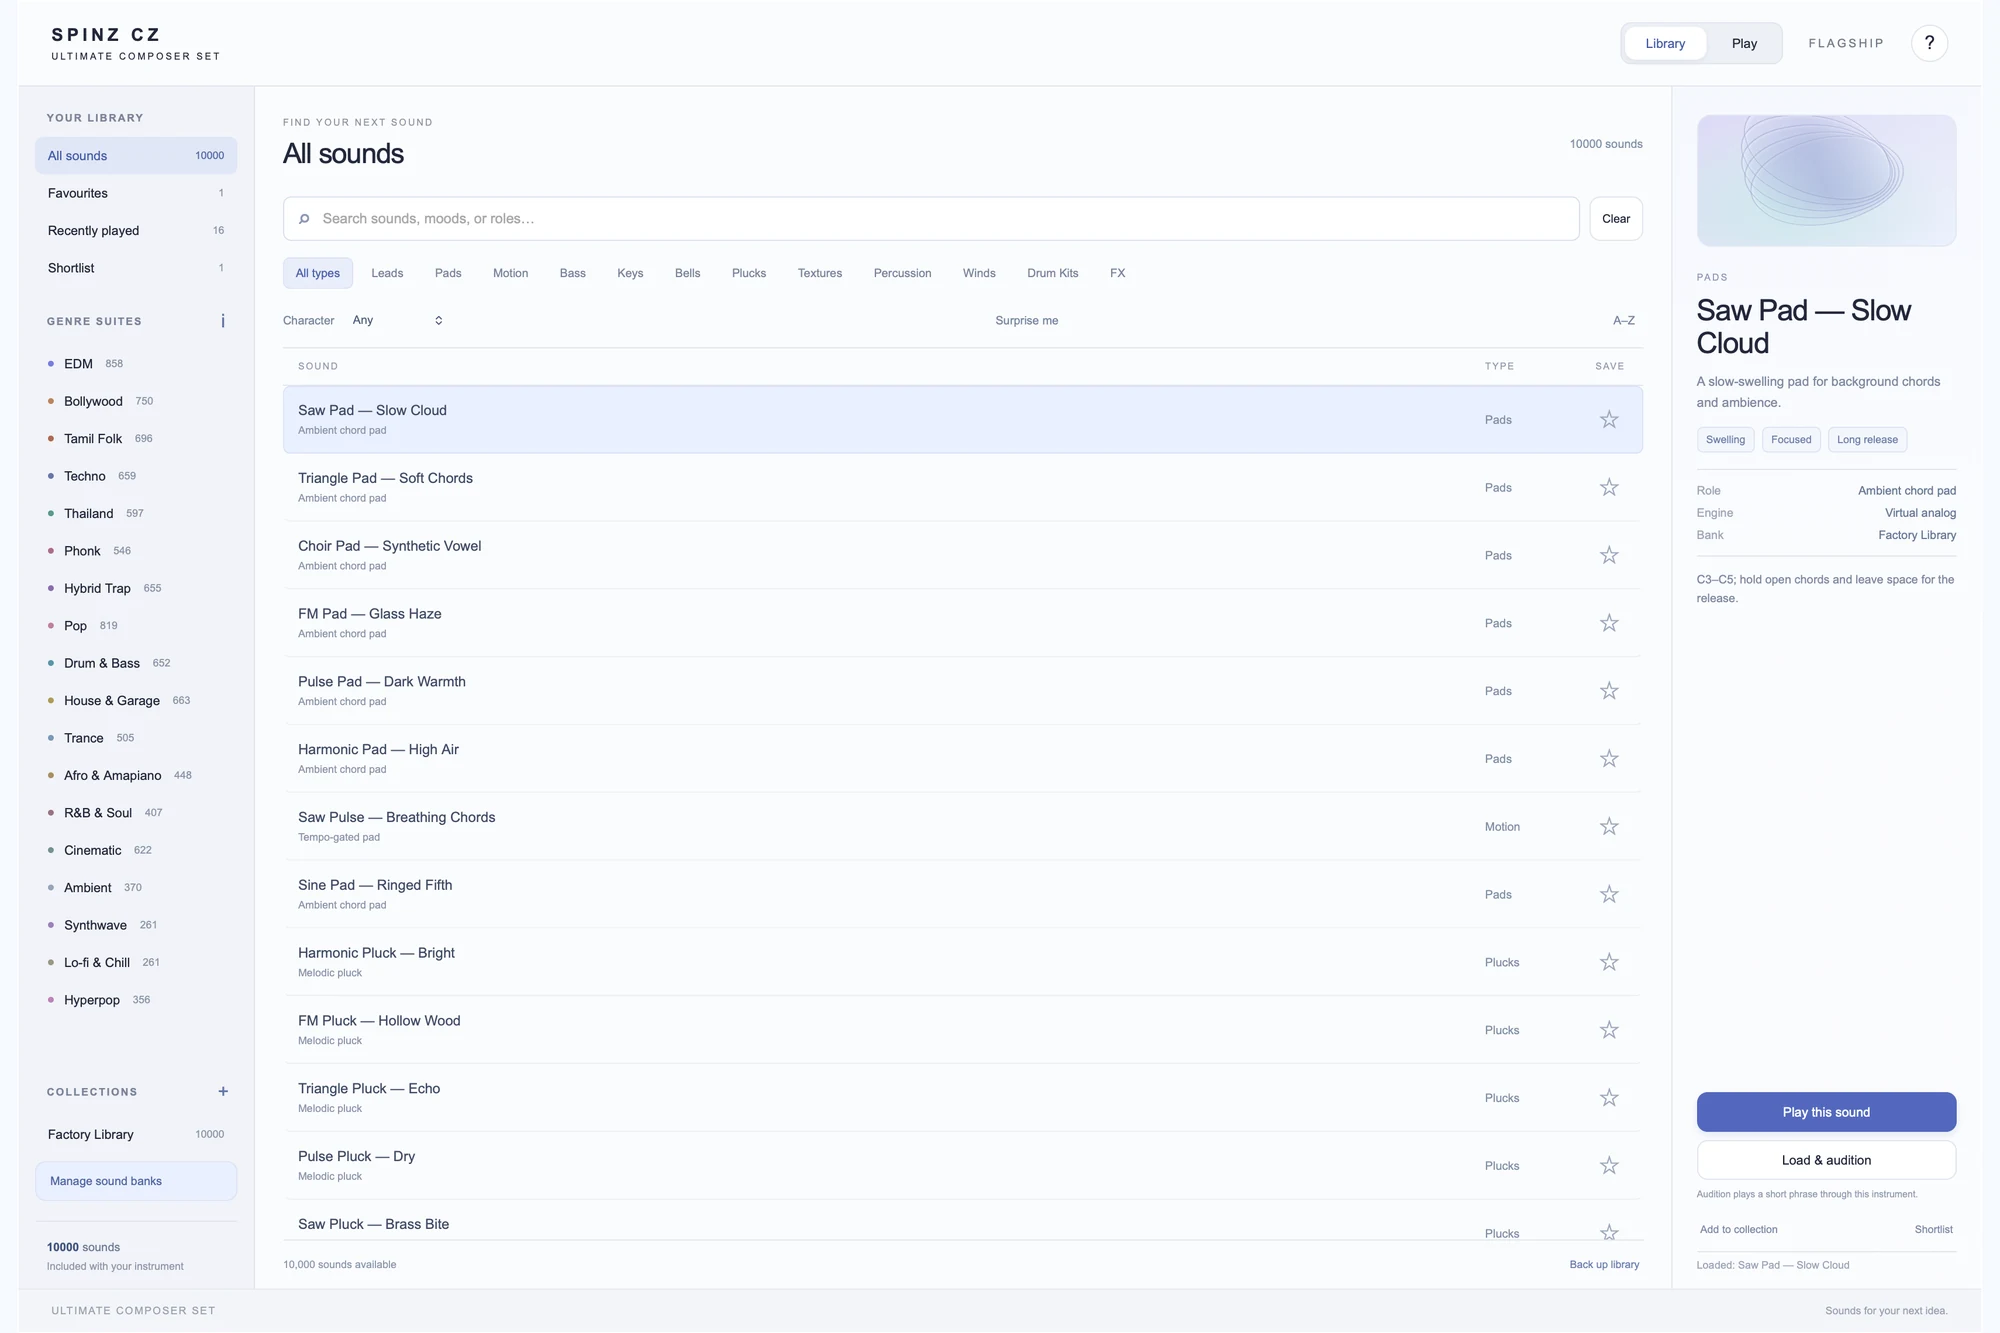Star the FM Pad — Glass Haze row
Image resolution: width=2000 pixels, height=1333 pixels.
pos(1608,624)
